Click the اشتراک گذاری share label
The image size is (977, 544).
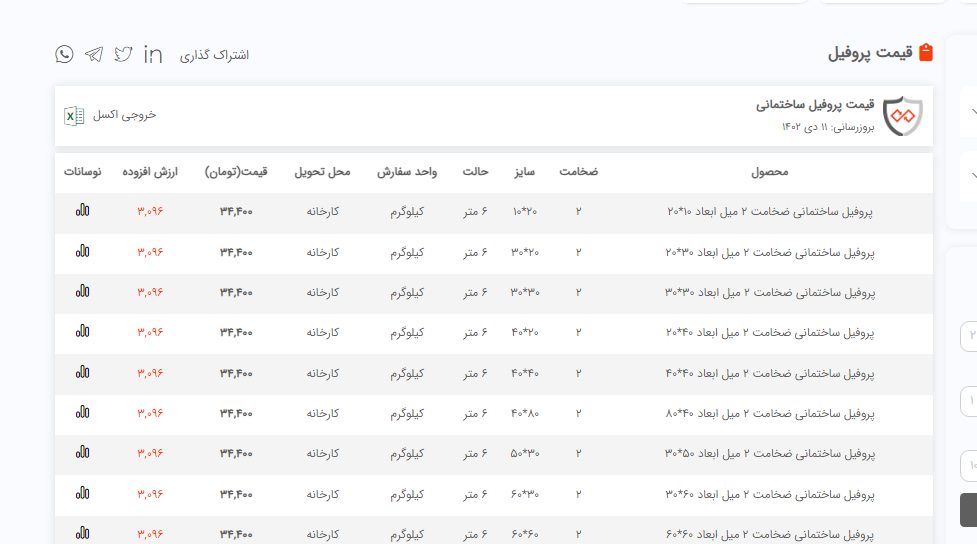(214, 55)
